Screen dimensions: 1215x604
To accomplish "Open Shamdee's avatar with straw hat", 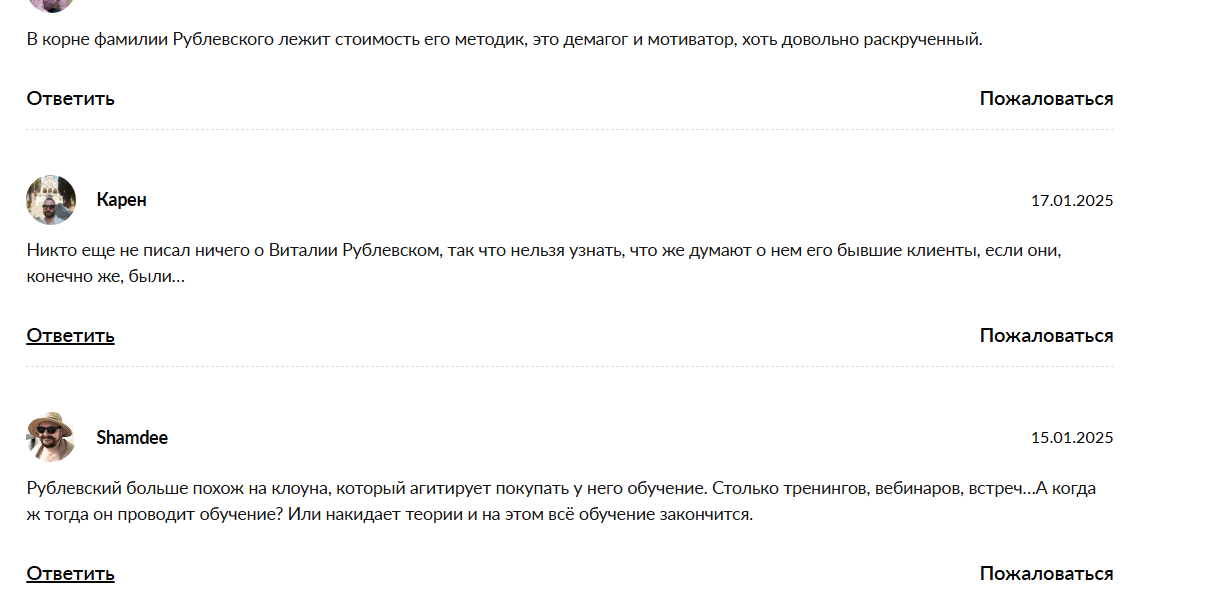I will coord(51,437).
